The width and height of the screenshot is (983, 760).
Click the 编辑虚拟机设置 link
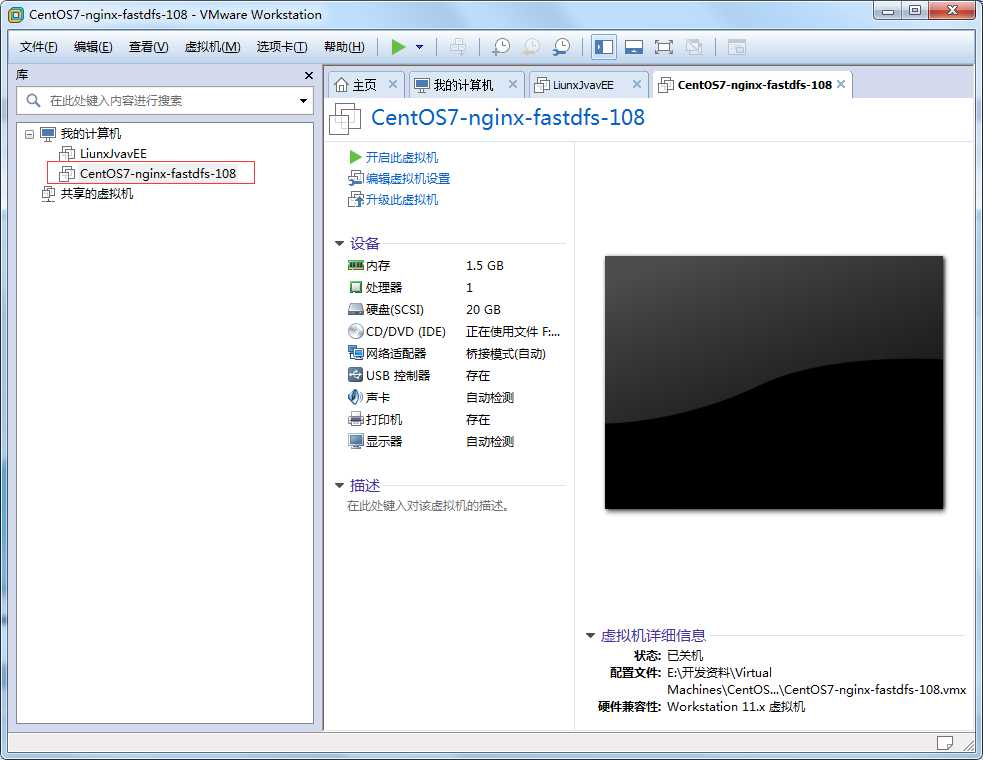(408, 179)
